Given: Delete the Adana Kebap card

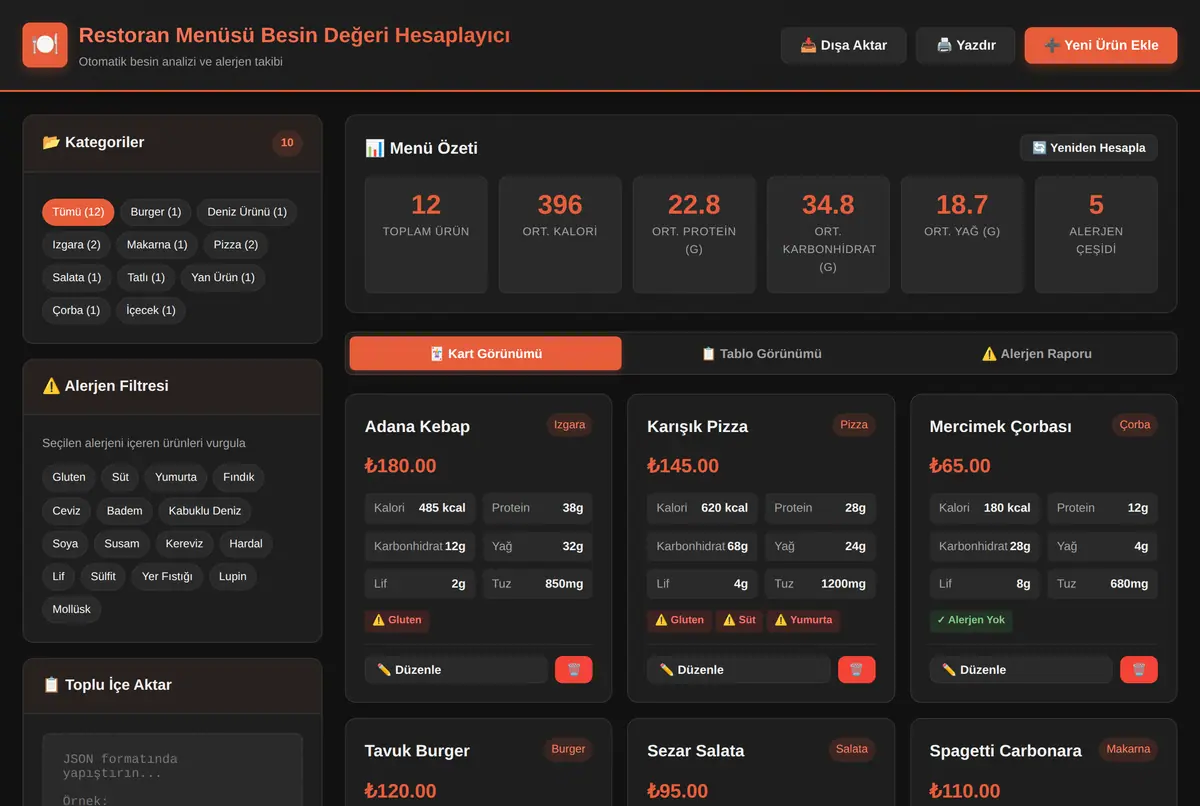Looking at the screenshot, I should pyautogui.click(x=573, y=670).
